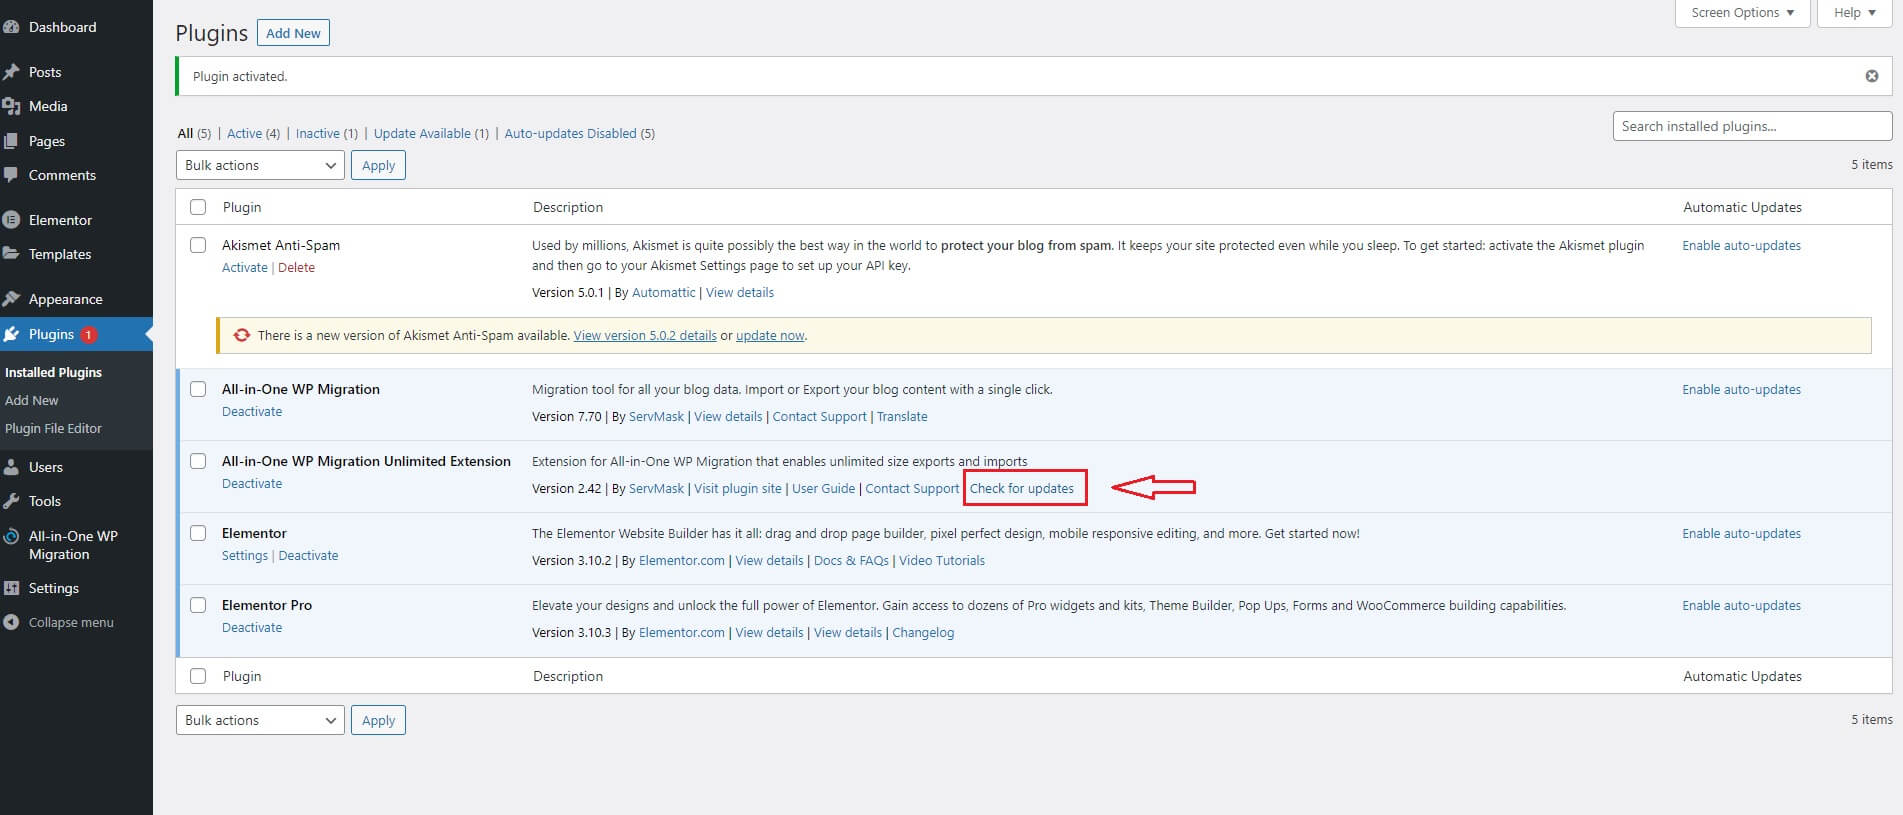The image size is (1903, 815).
Task: Enable auto-updates for Akismet Anti-Spam
Action: 1741,245
